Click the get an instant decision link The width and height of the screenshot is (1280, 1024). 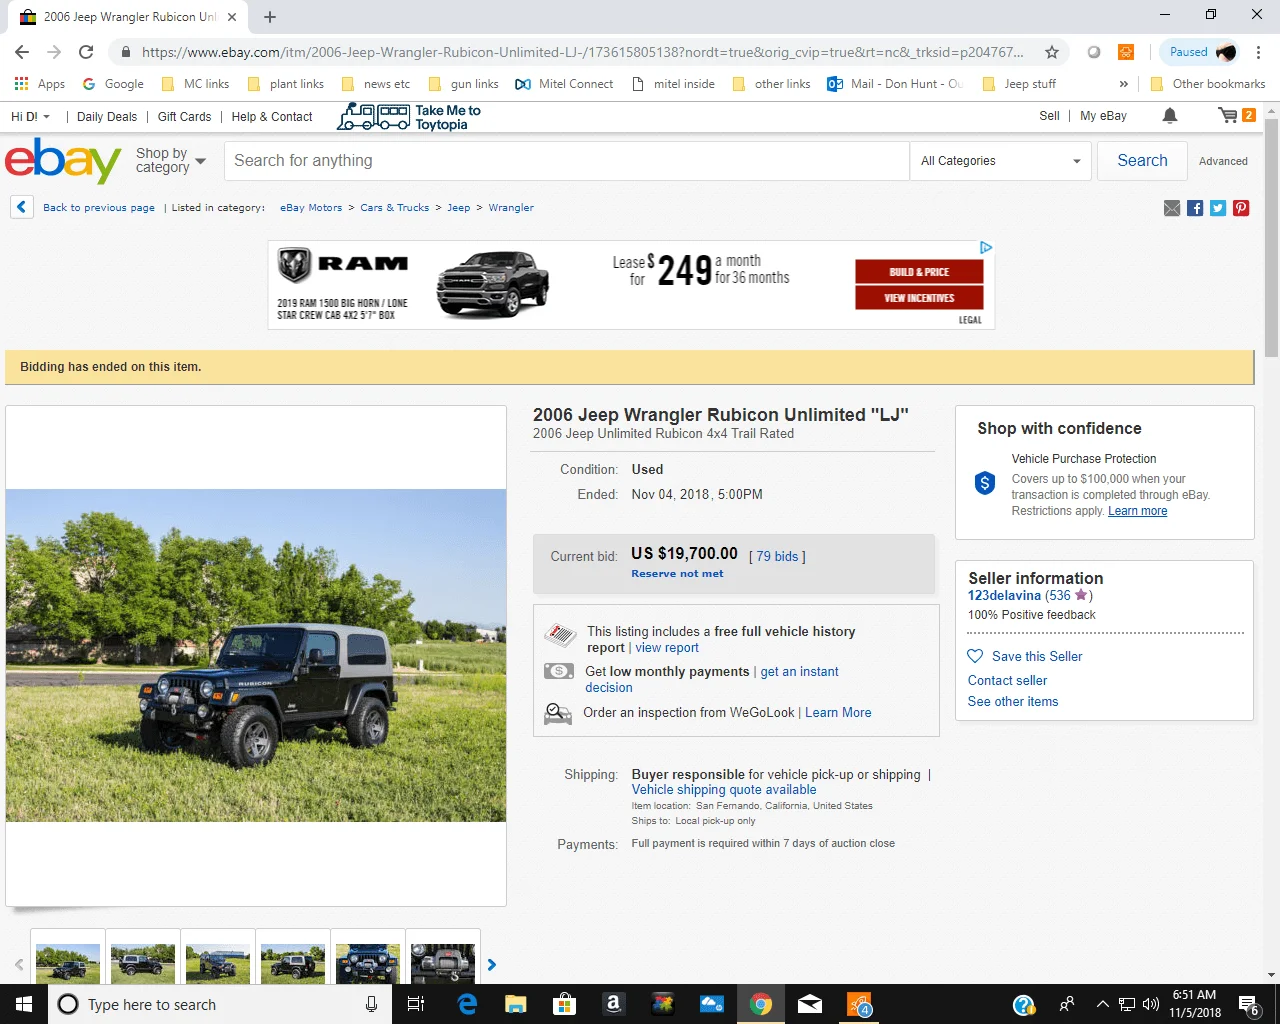pos(712,680)
